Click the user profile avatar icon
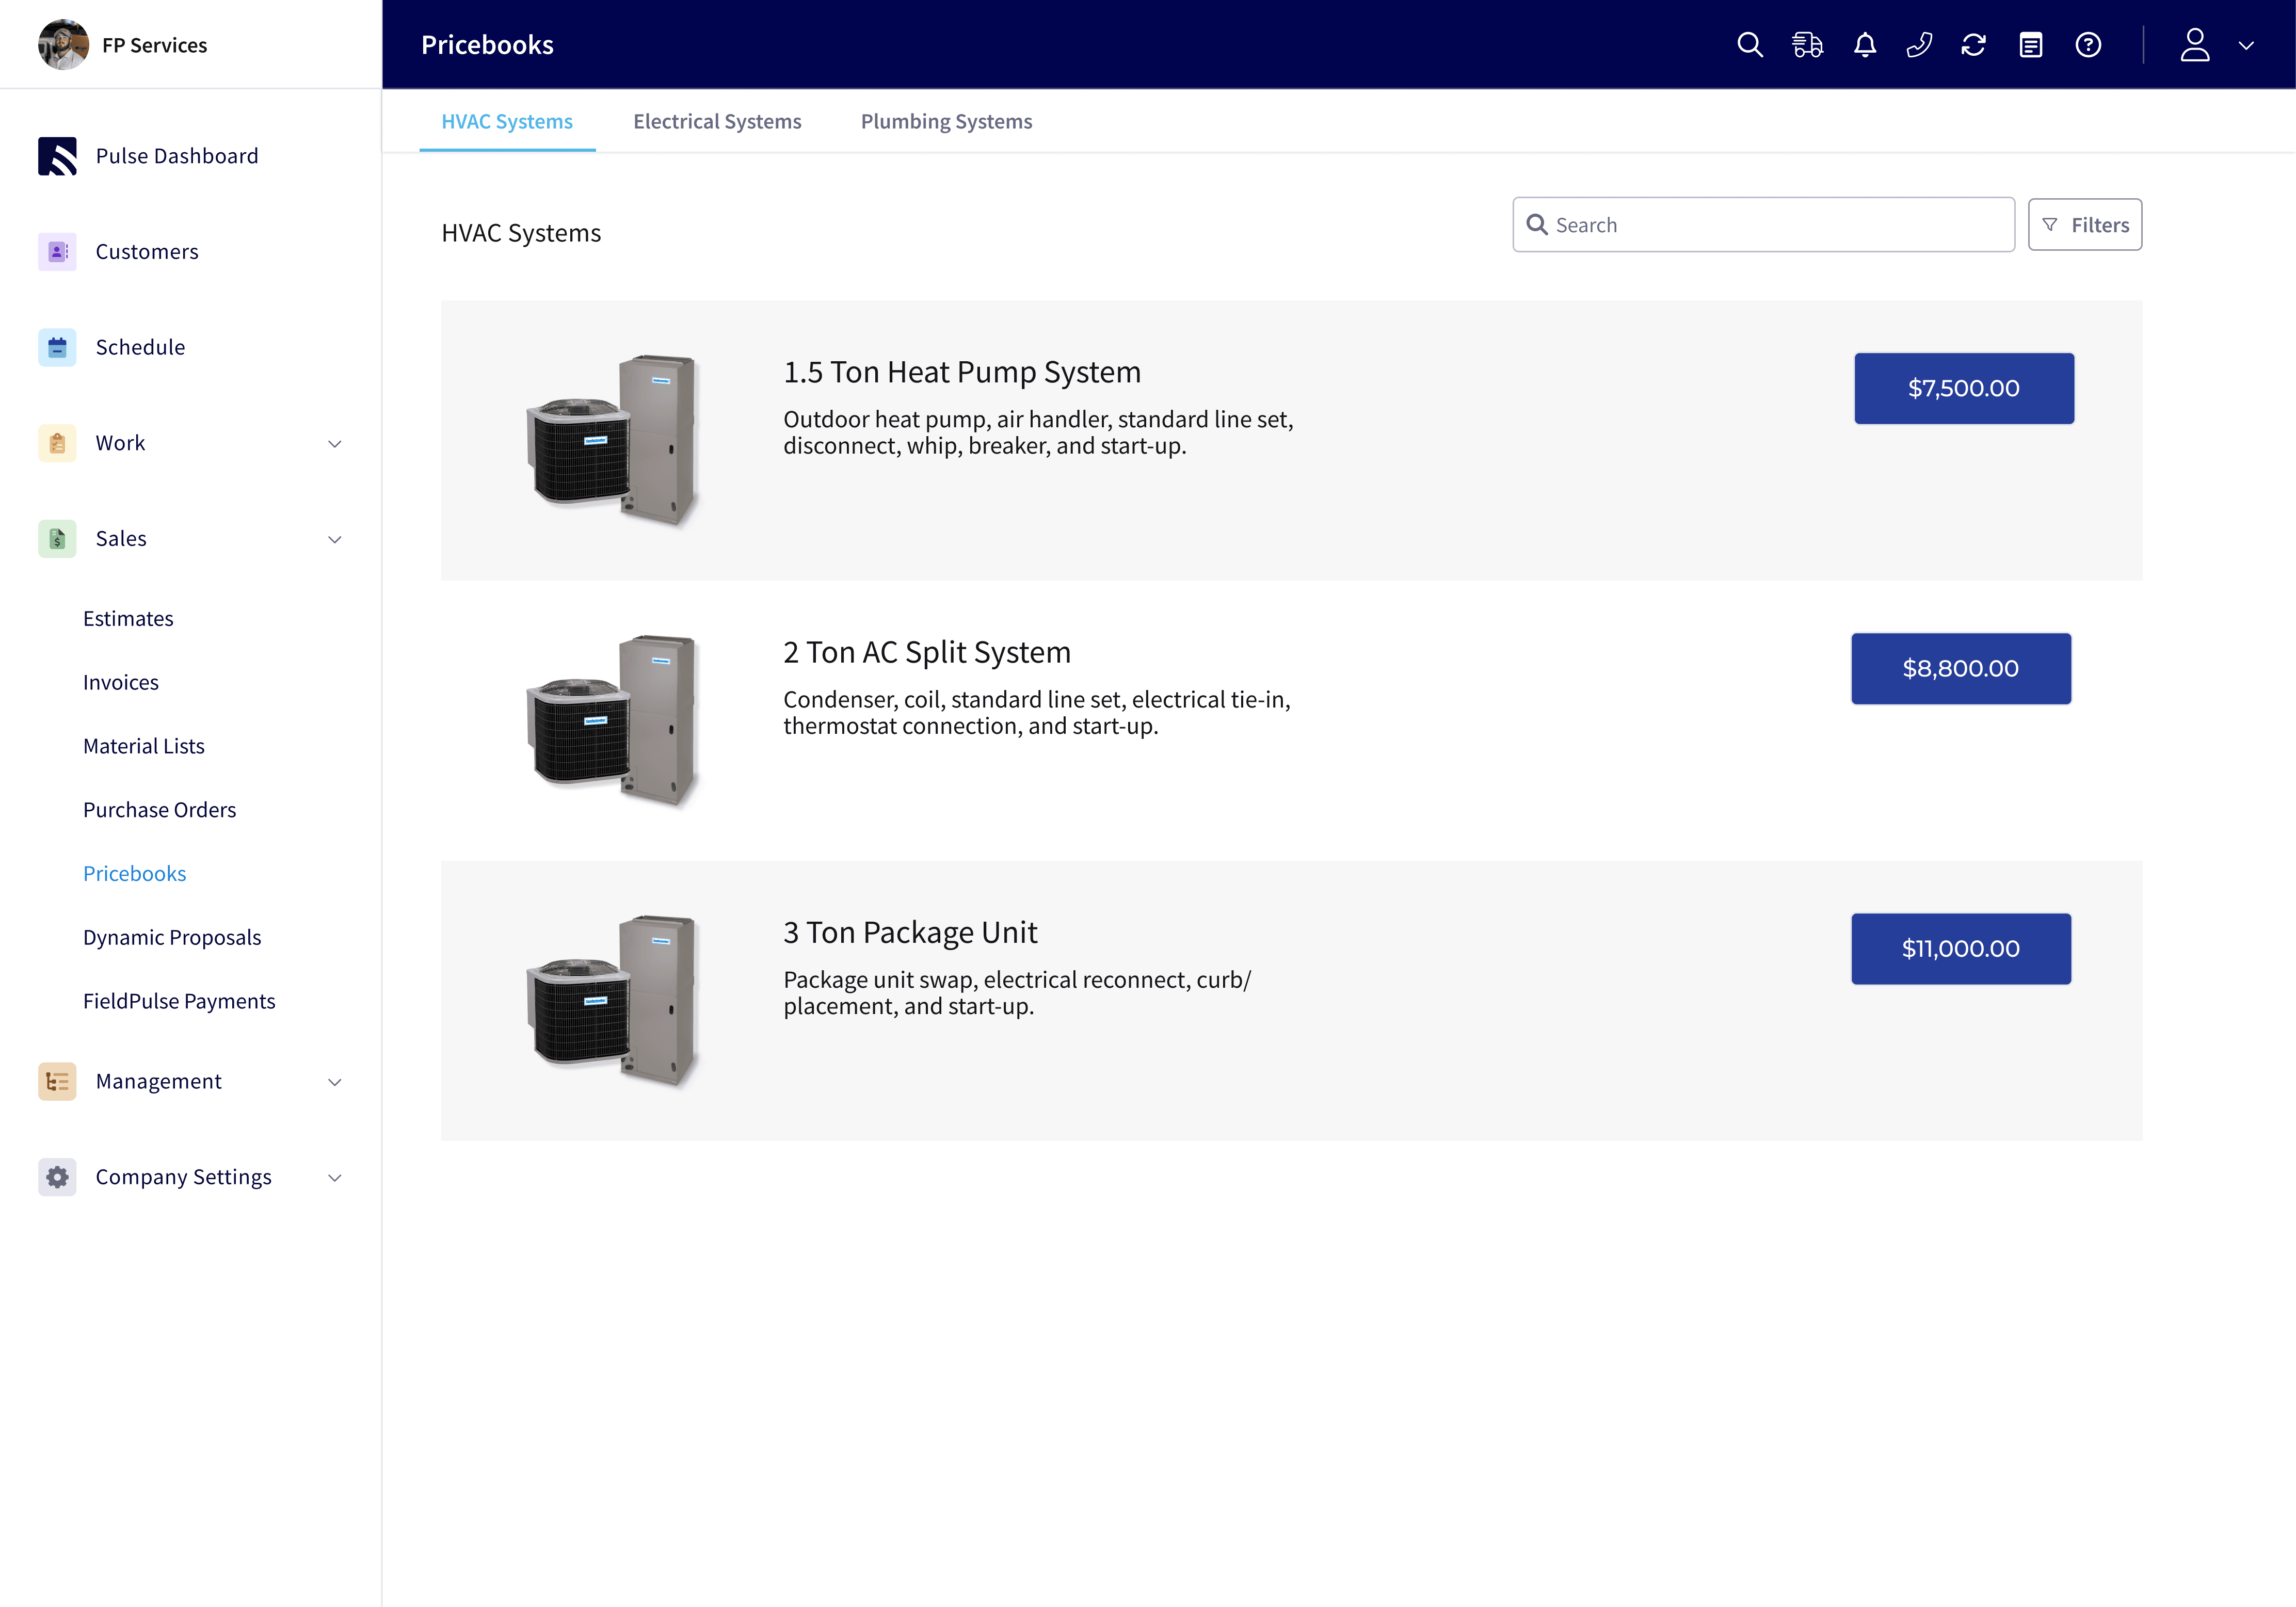Viewport: 2296px width, 1607px height. pyautogui.click(x=2194, y=45)
